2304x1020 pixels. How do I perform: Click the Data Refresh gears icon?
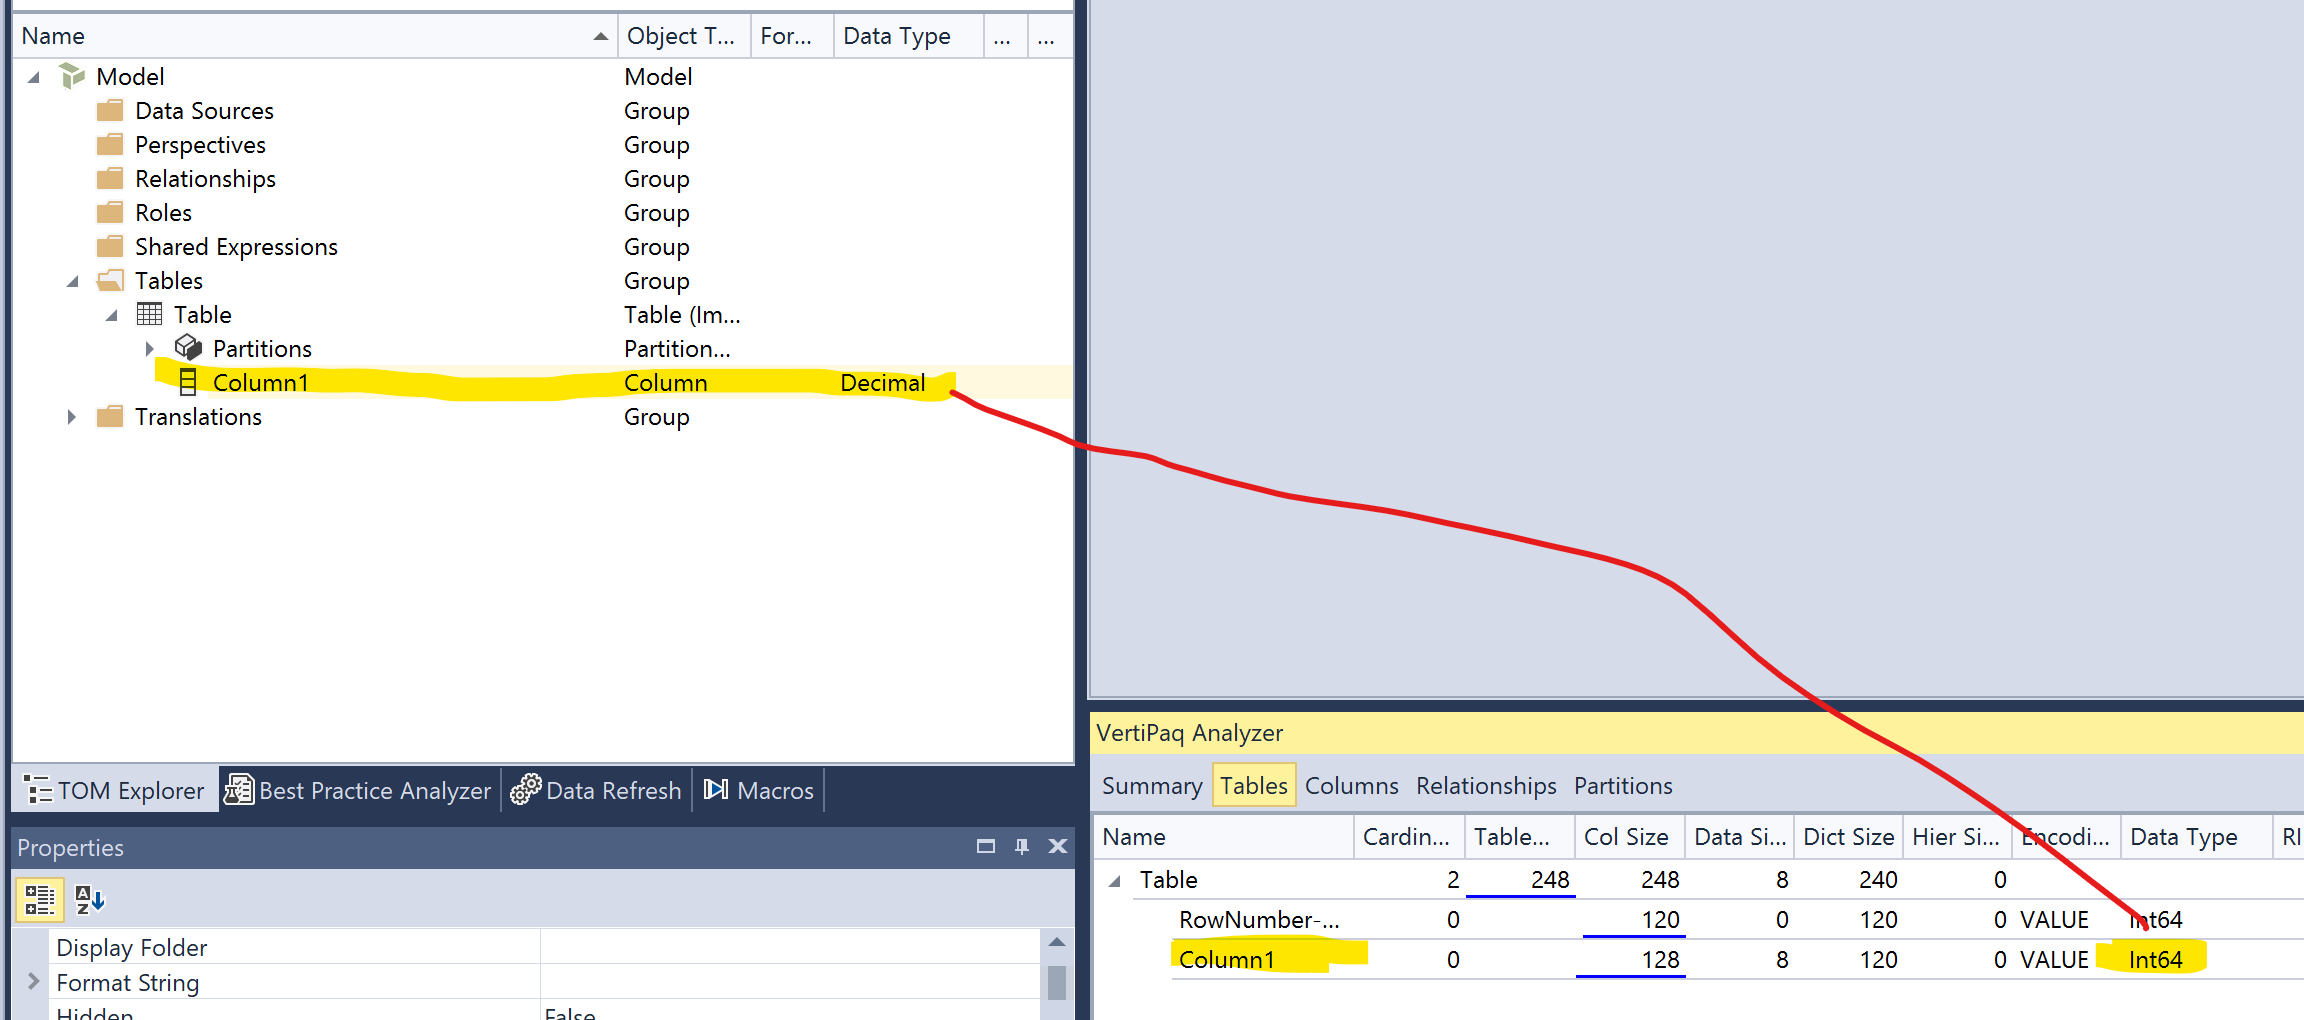pyautogui.click(x=525, y=790)
